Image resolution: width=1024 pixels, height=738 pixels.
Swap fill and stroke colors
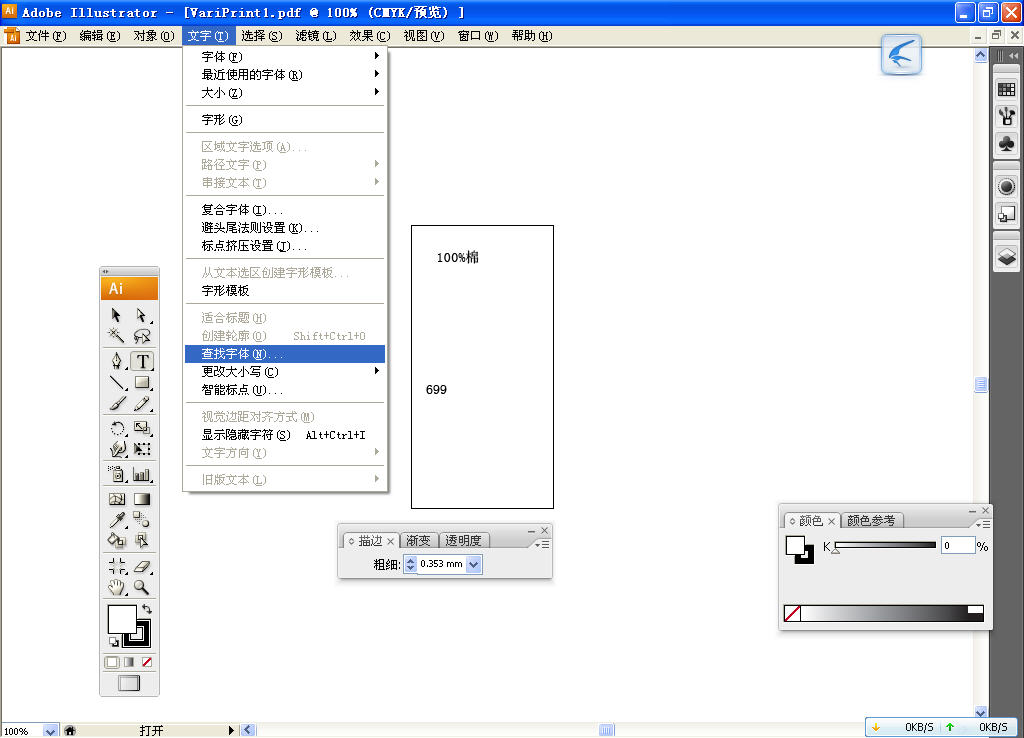(x=147, y=609)
